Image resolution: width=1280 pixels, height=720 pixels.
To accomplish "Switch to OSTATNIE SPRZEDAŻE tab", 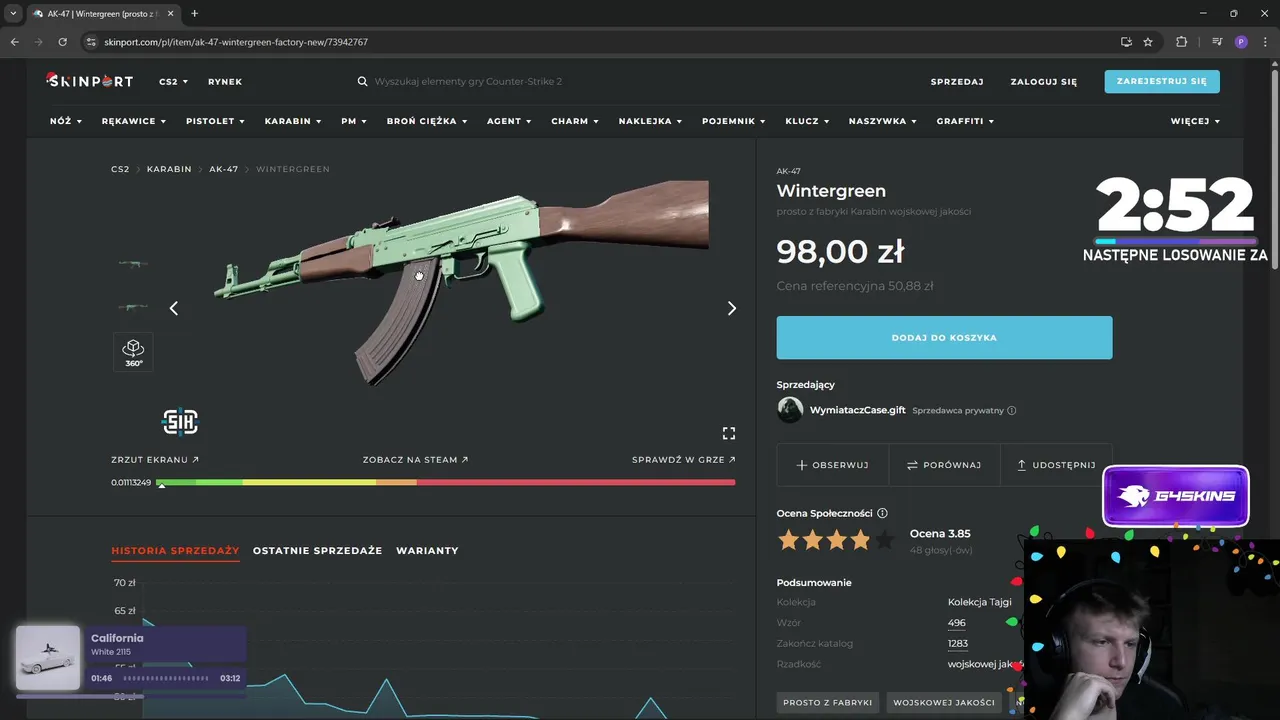I will 317,551.
